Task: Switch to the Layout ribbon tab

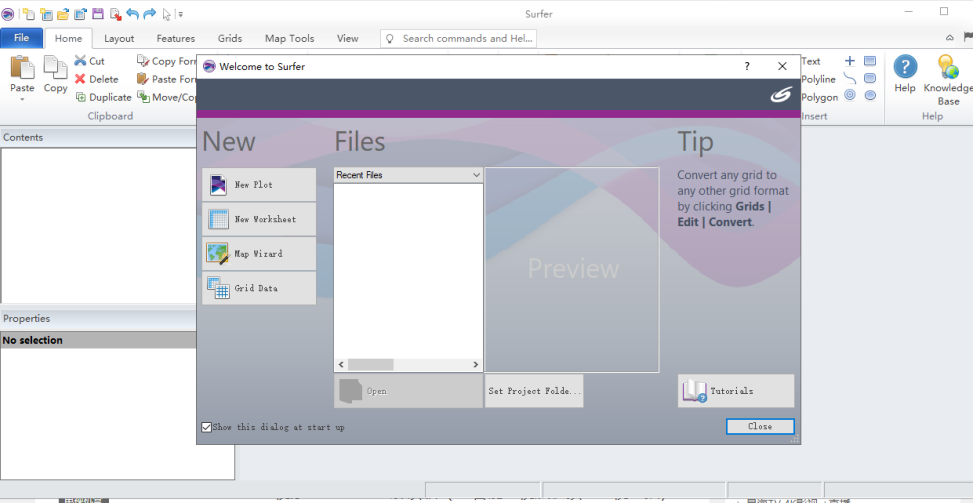Action: (x=119, y=38)
